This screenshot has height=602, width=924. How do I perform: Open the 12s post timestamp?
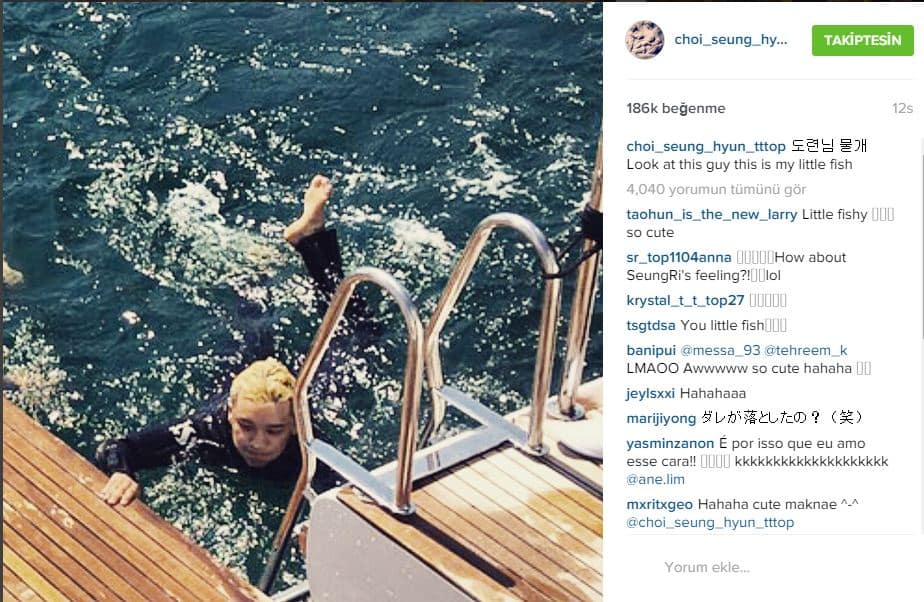coord(902,108)
